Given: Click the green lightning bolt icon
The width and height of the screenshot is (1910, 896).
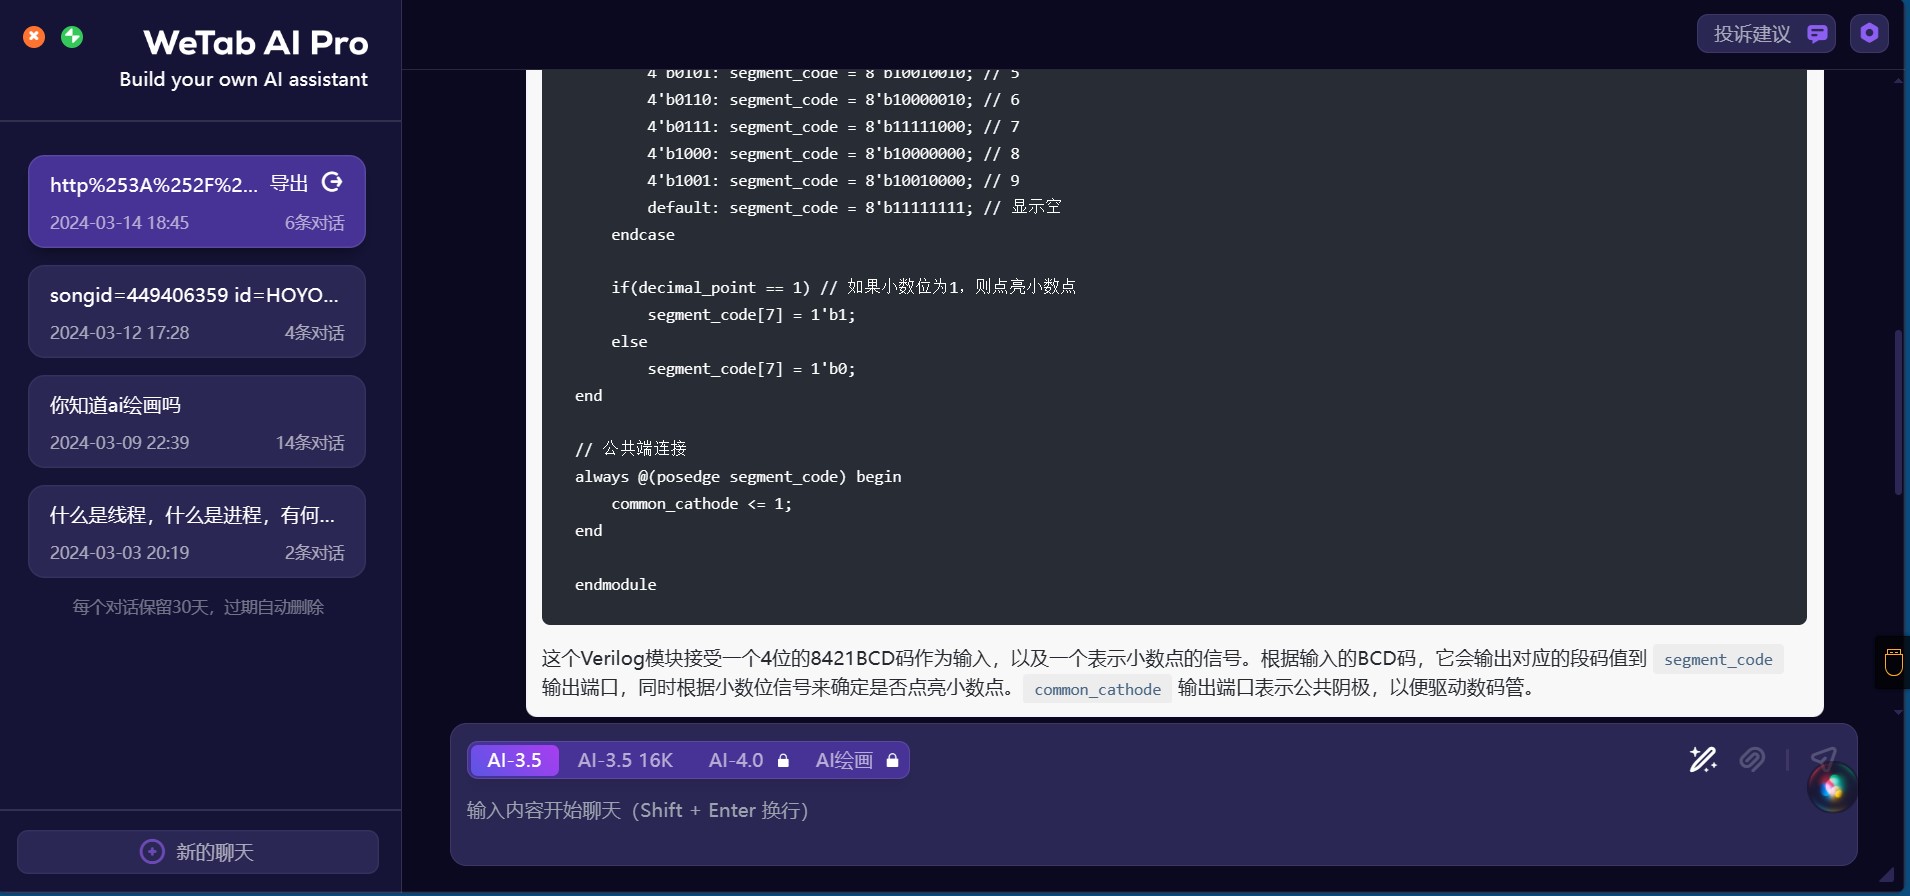Looking at the screenshot, I should (x=72, y=37).
